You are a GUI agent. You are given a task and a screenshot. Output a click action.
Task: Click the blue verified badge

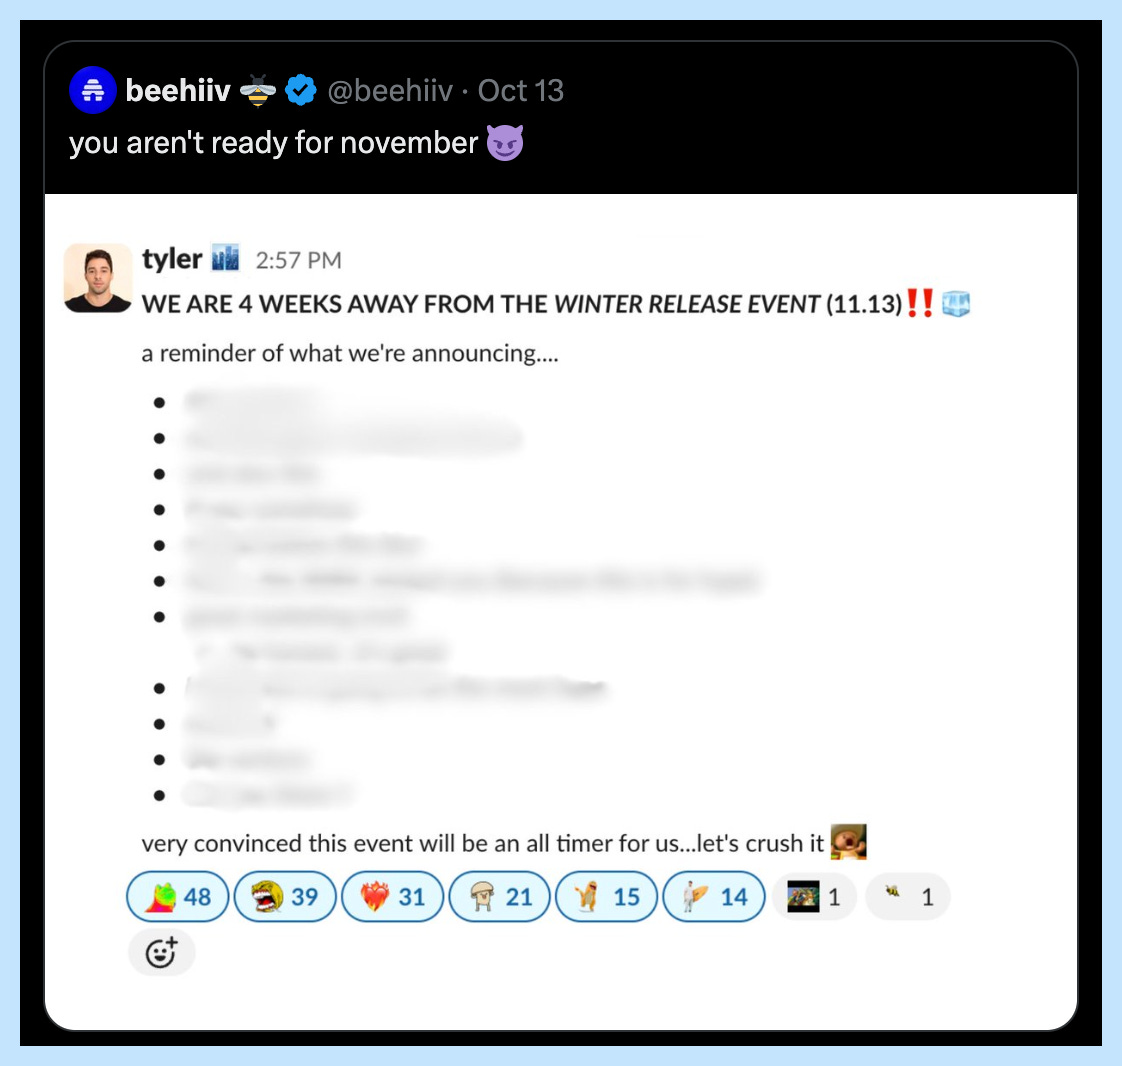[301, 90]
